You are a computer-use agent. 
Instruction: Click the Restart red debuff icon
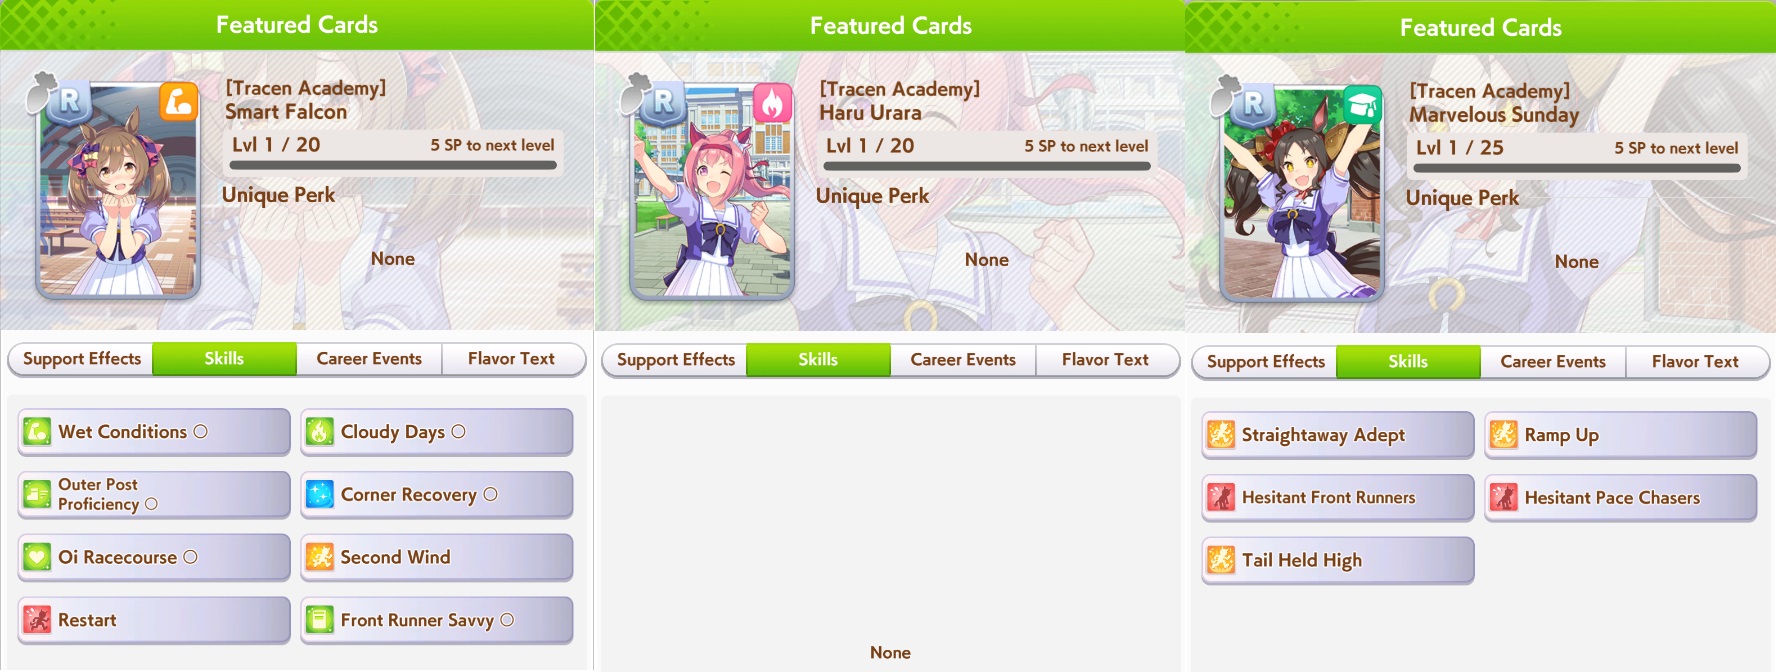coord(37,620)
